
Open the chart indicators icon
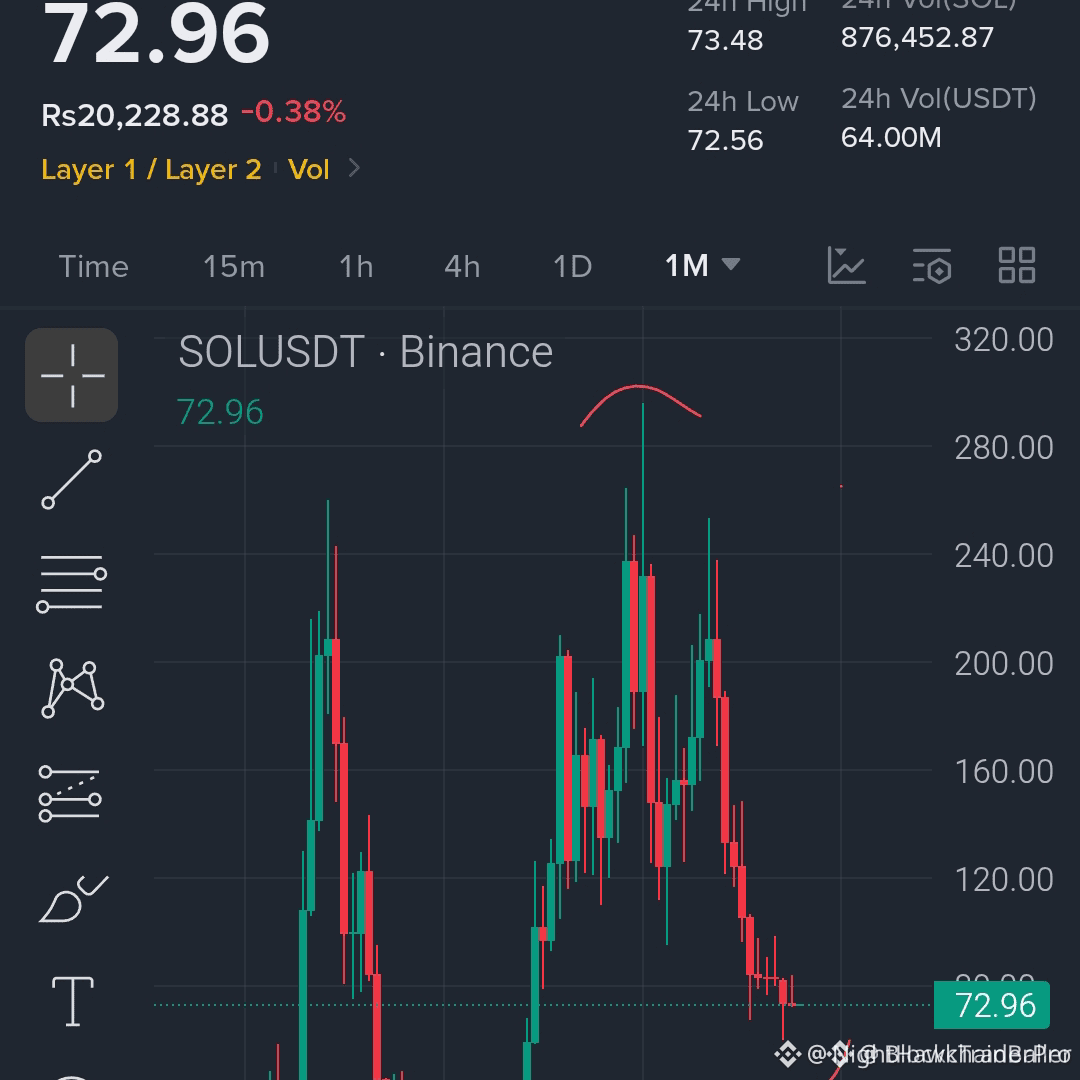846,266
